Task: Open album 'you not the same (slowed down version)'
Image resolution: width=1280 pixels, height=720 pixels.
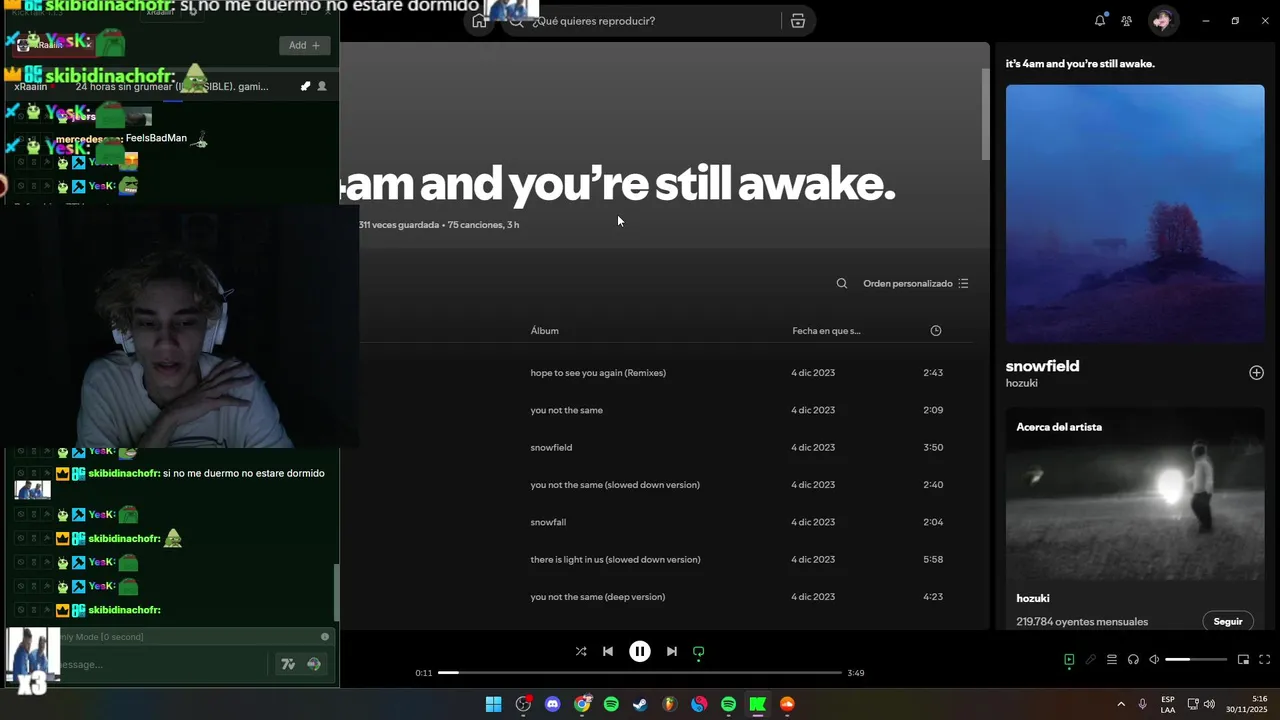Action: [615, 485]
